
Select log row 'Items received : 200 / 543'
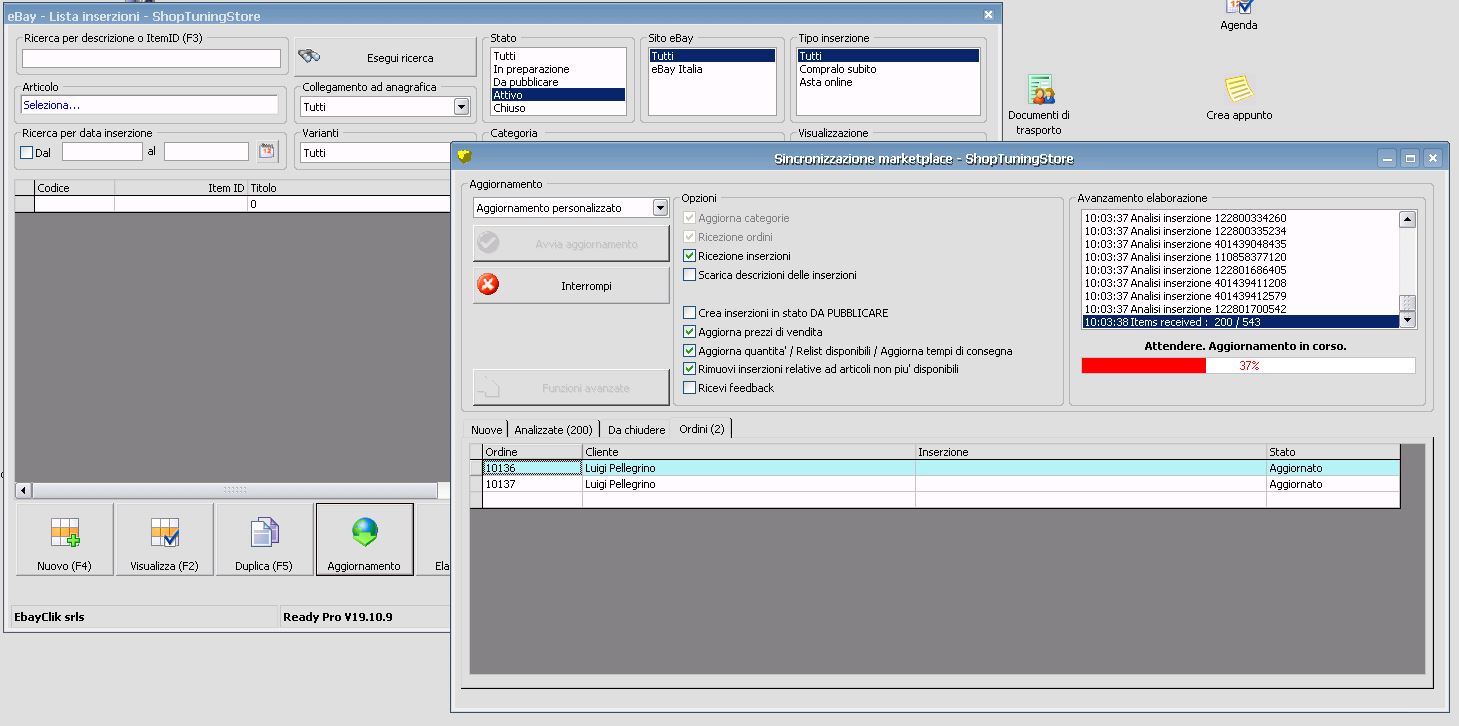1240,322
